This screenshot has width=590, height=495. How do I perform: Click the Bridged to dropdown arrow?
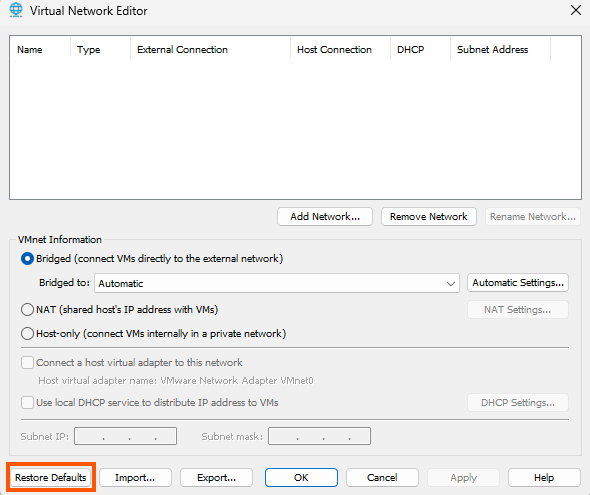click(450, 284)
